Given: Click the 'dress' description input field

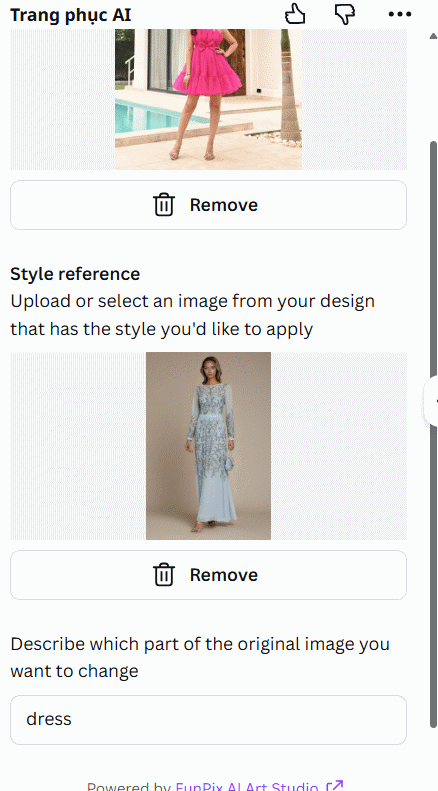Looking at the screenshot, I should click(x=208, y=720).
